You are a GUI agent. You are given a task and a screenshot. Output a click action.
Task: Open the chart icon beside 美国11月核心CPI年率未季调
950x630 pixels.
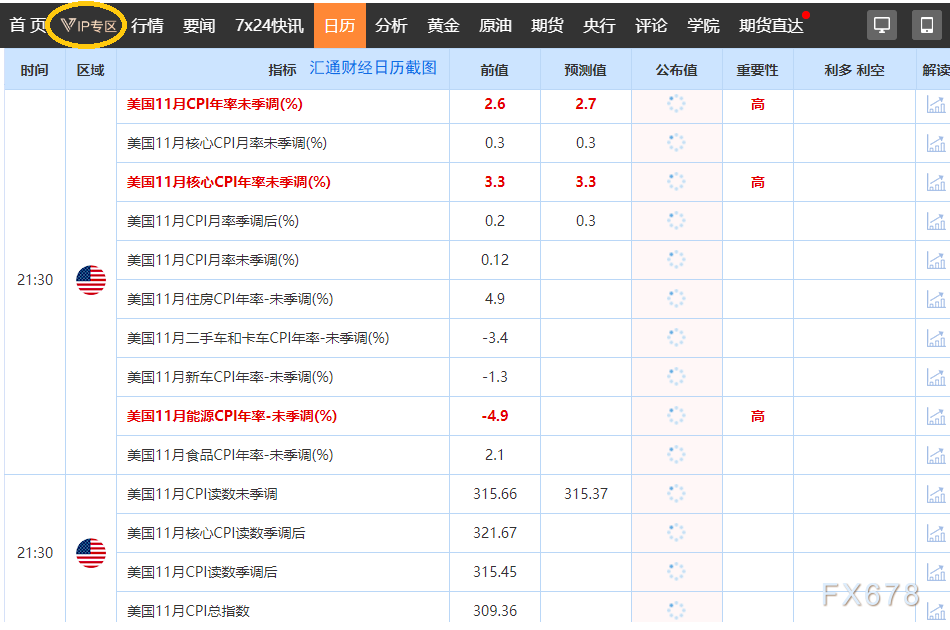click(935, 182)
